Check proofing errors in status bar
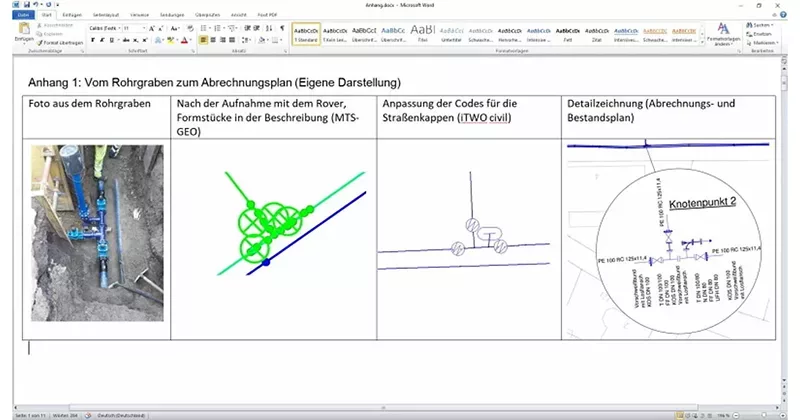The height and width of the screenshot is (420, 800). pyautogui.click(x=88, y=415)
